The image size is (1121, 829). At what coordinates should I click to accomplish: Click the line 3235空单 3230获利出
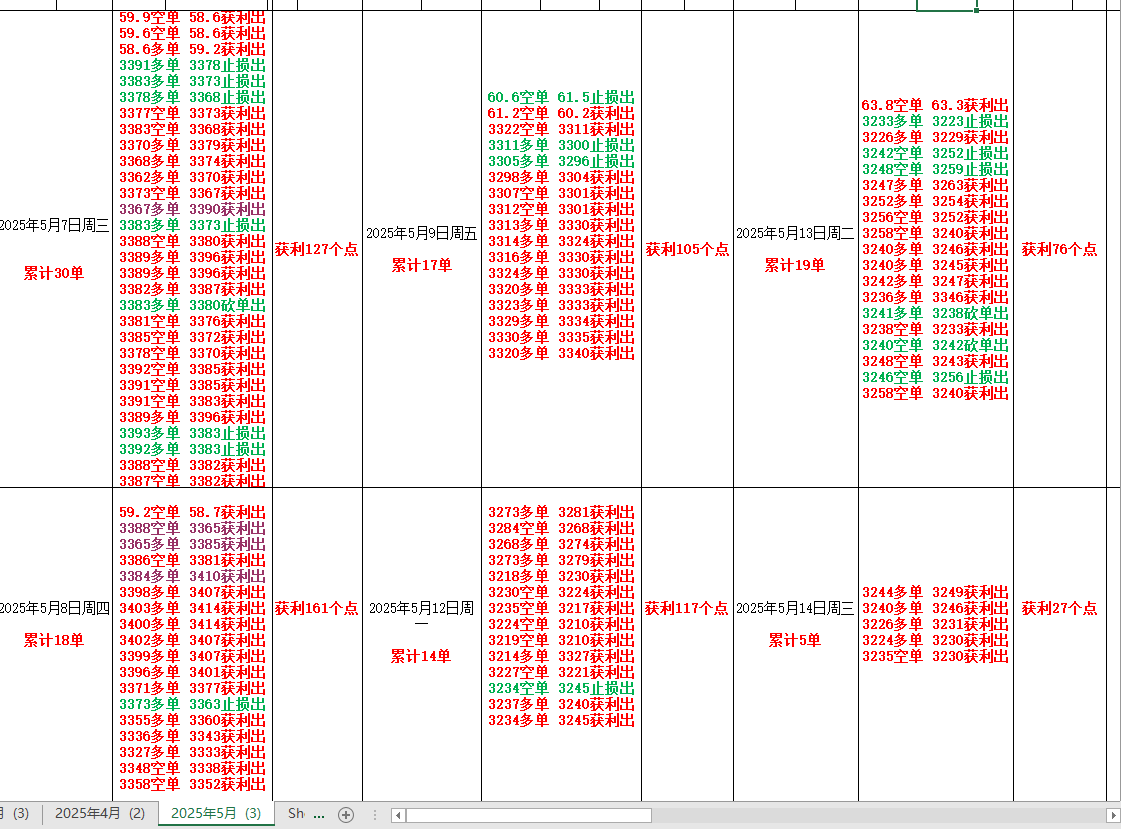point(935,656)
